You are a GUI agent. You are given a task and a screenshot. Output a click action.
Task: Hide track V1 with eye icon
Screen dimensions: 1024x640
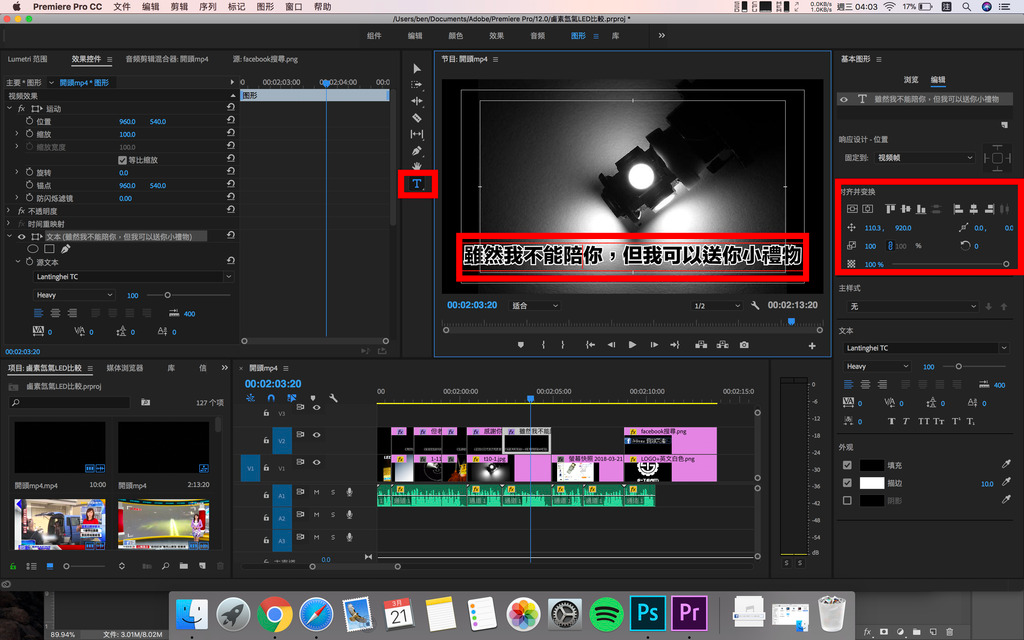coord(317,462)
